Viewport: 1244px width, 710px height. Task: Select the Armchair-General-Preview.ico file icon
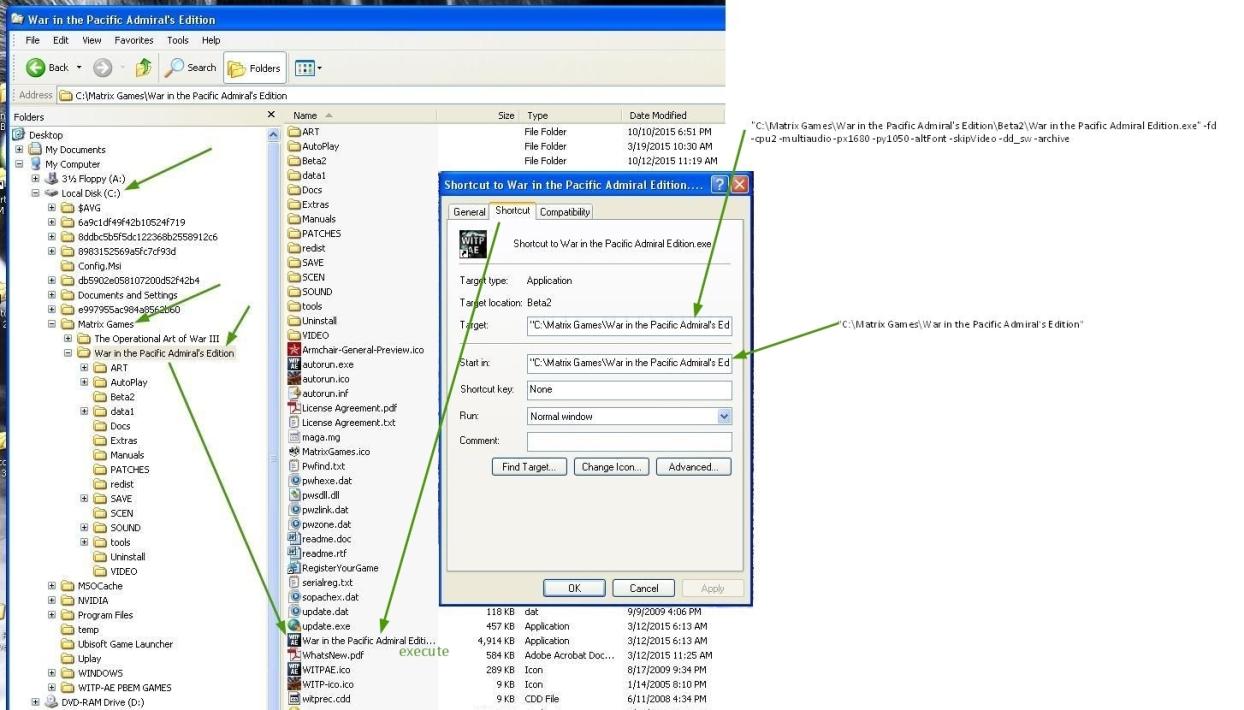pos(294,350)
